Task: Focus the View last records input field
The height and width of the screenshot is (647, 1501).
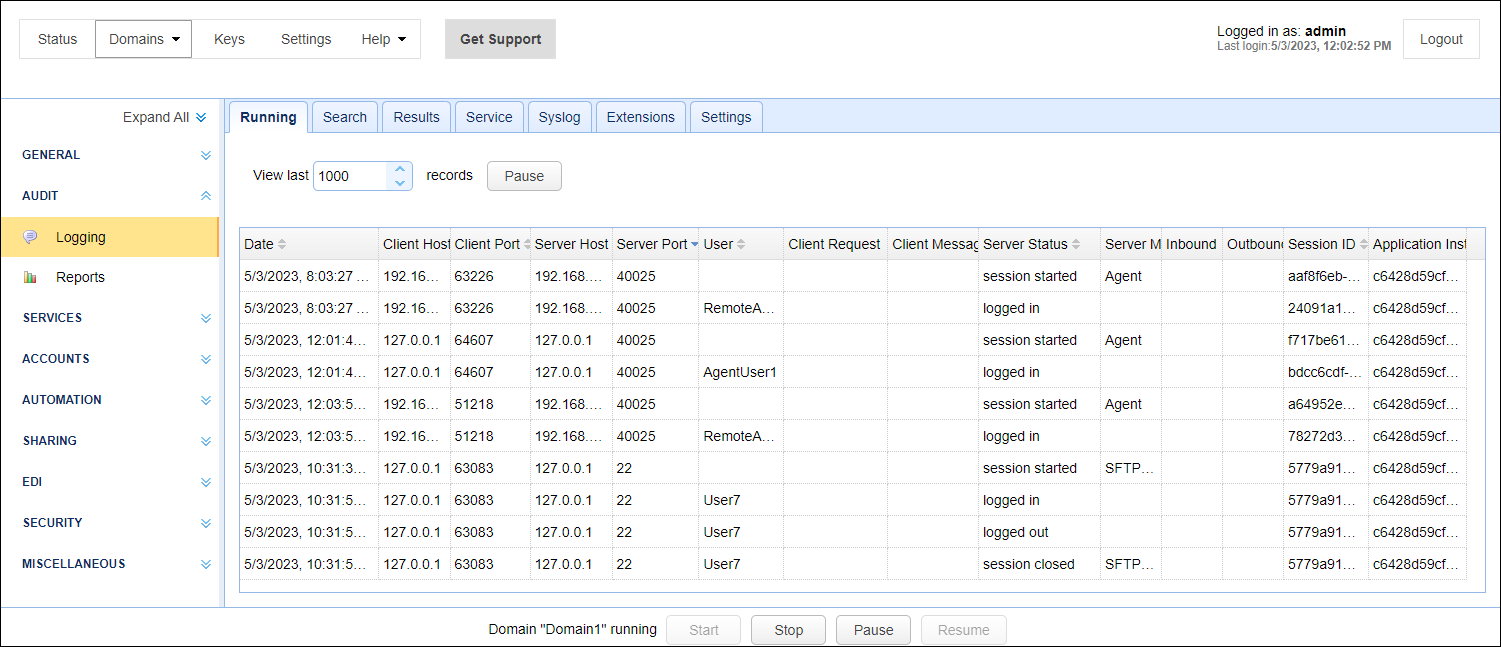Action: pyautogui.click(x=351, y=176)
